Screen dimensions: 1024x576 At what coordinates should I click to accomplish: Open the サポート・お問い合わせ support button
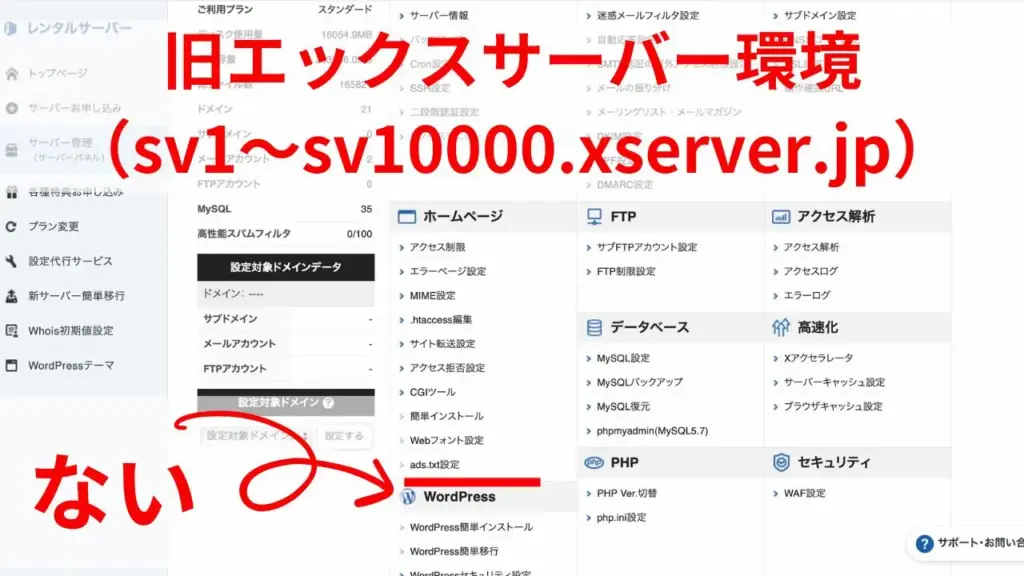967,543
